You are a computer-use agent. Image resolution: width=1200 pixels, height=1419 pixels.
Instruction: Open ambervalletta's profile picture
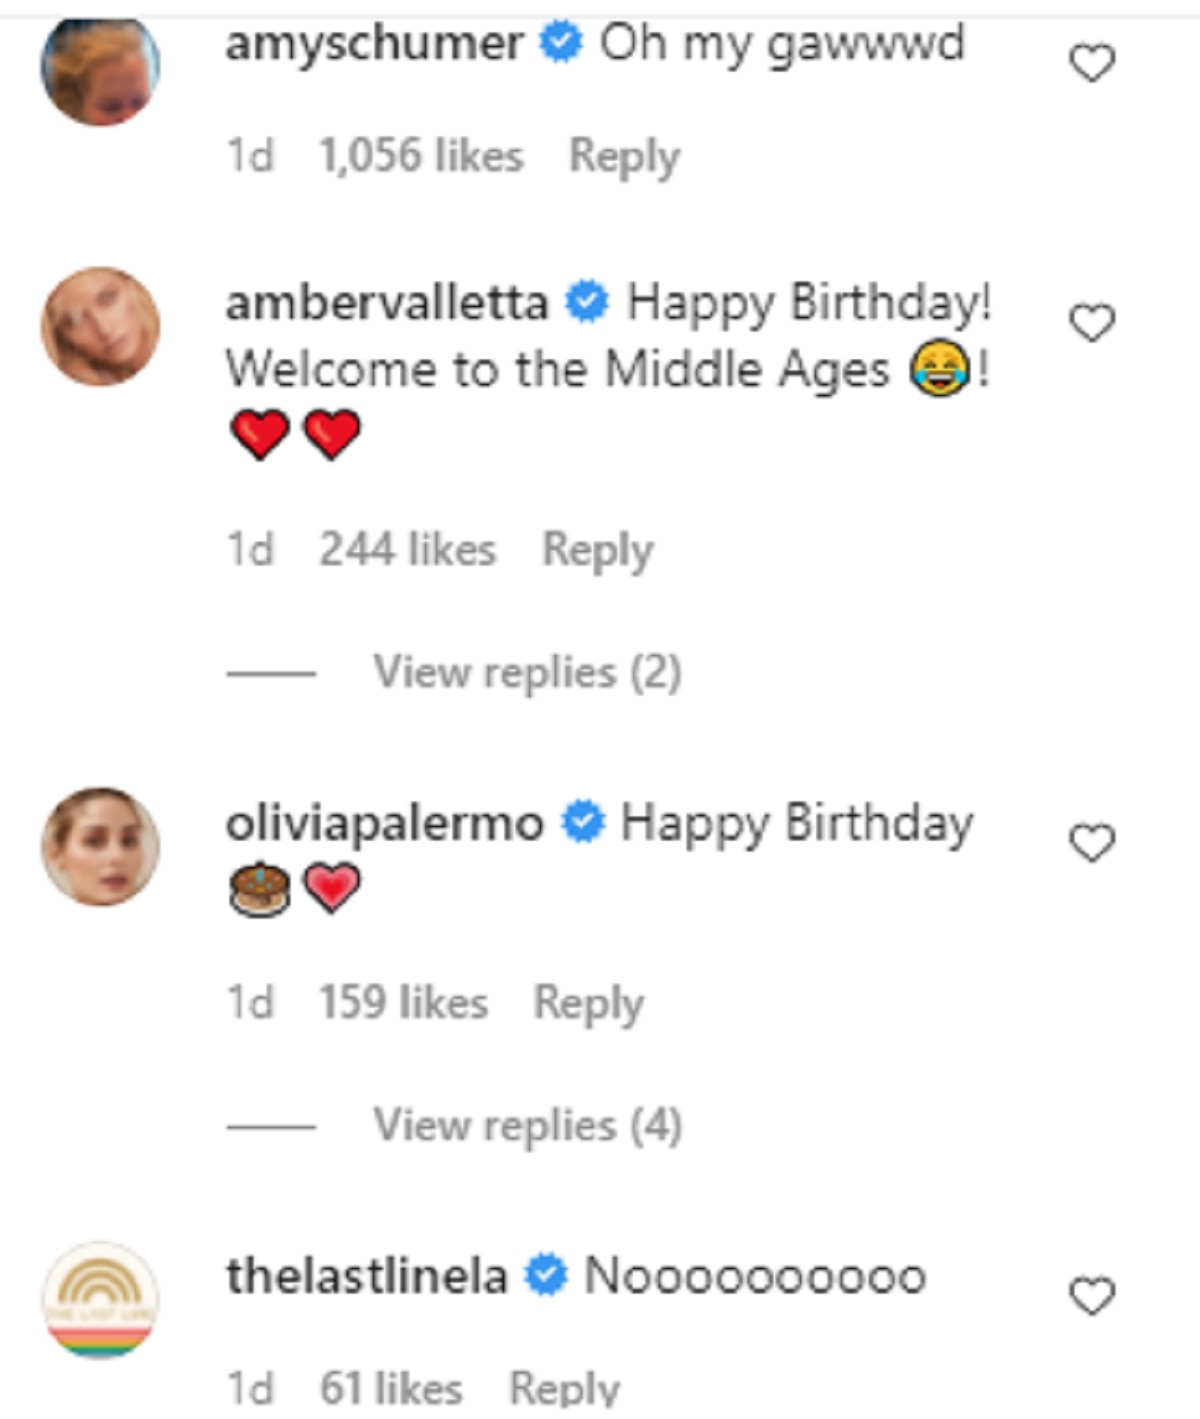(x=100, y=326)
